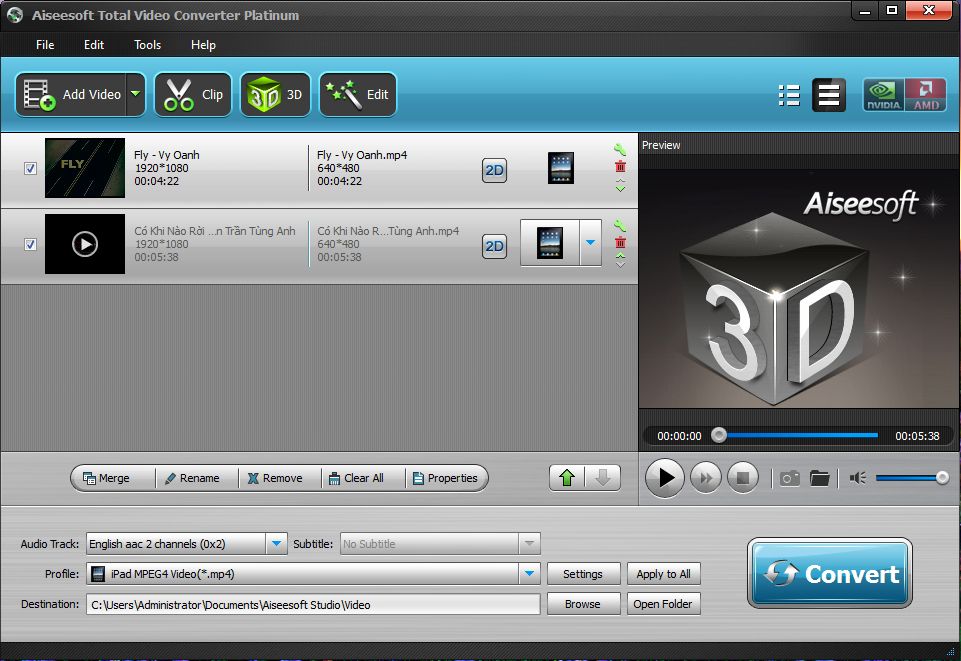This screenshot has width=961, height=661.
Task: Click the profile Settings button
Action: click(x=583, y=574)
